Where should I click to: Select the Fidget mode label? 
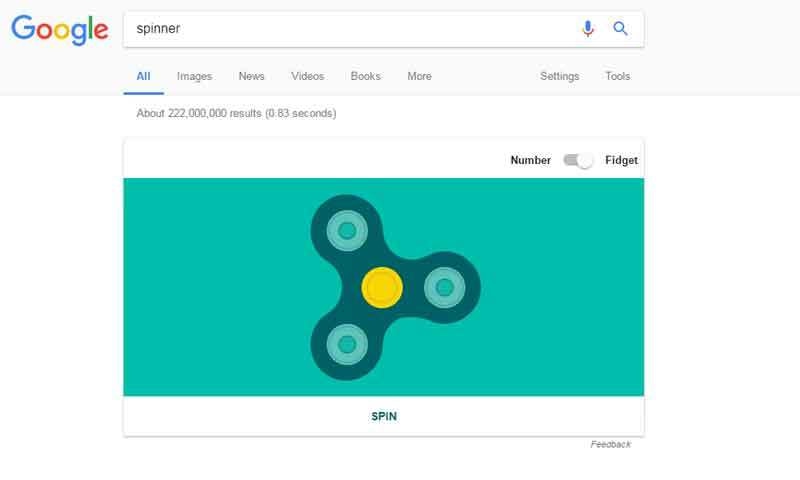click(x=621, y=160)
